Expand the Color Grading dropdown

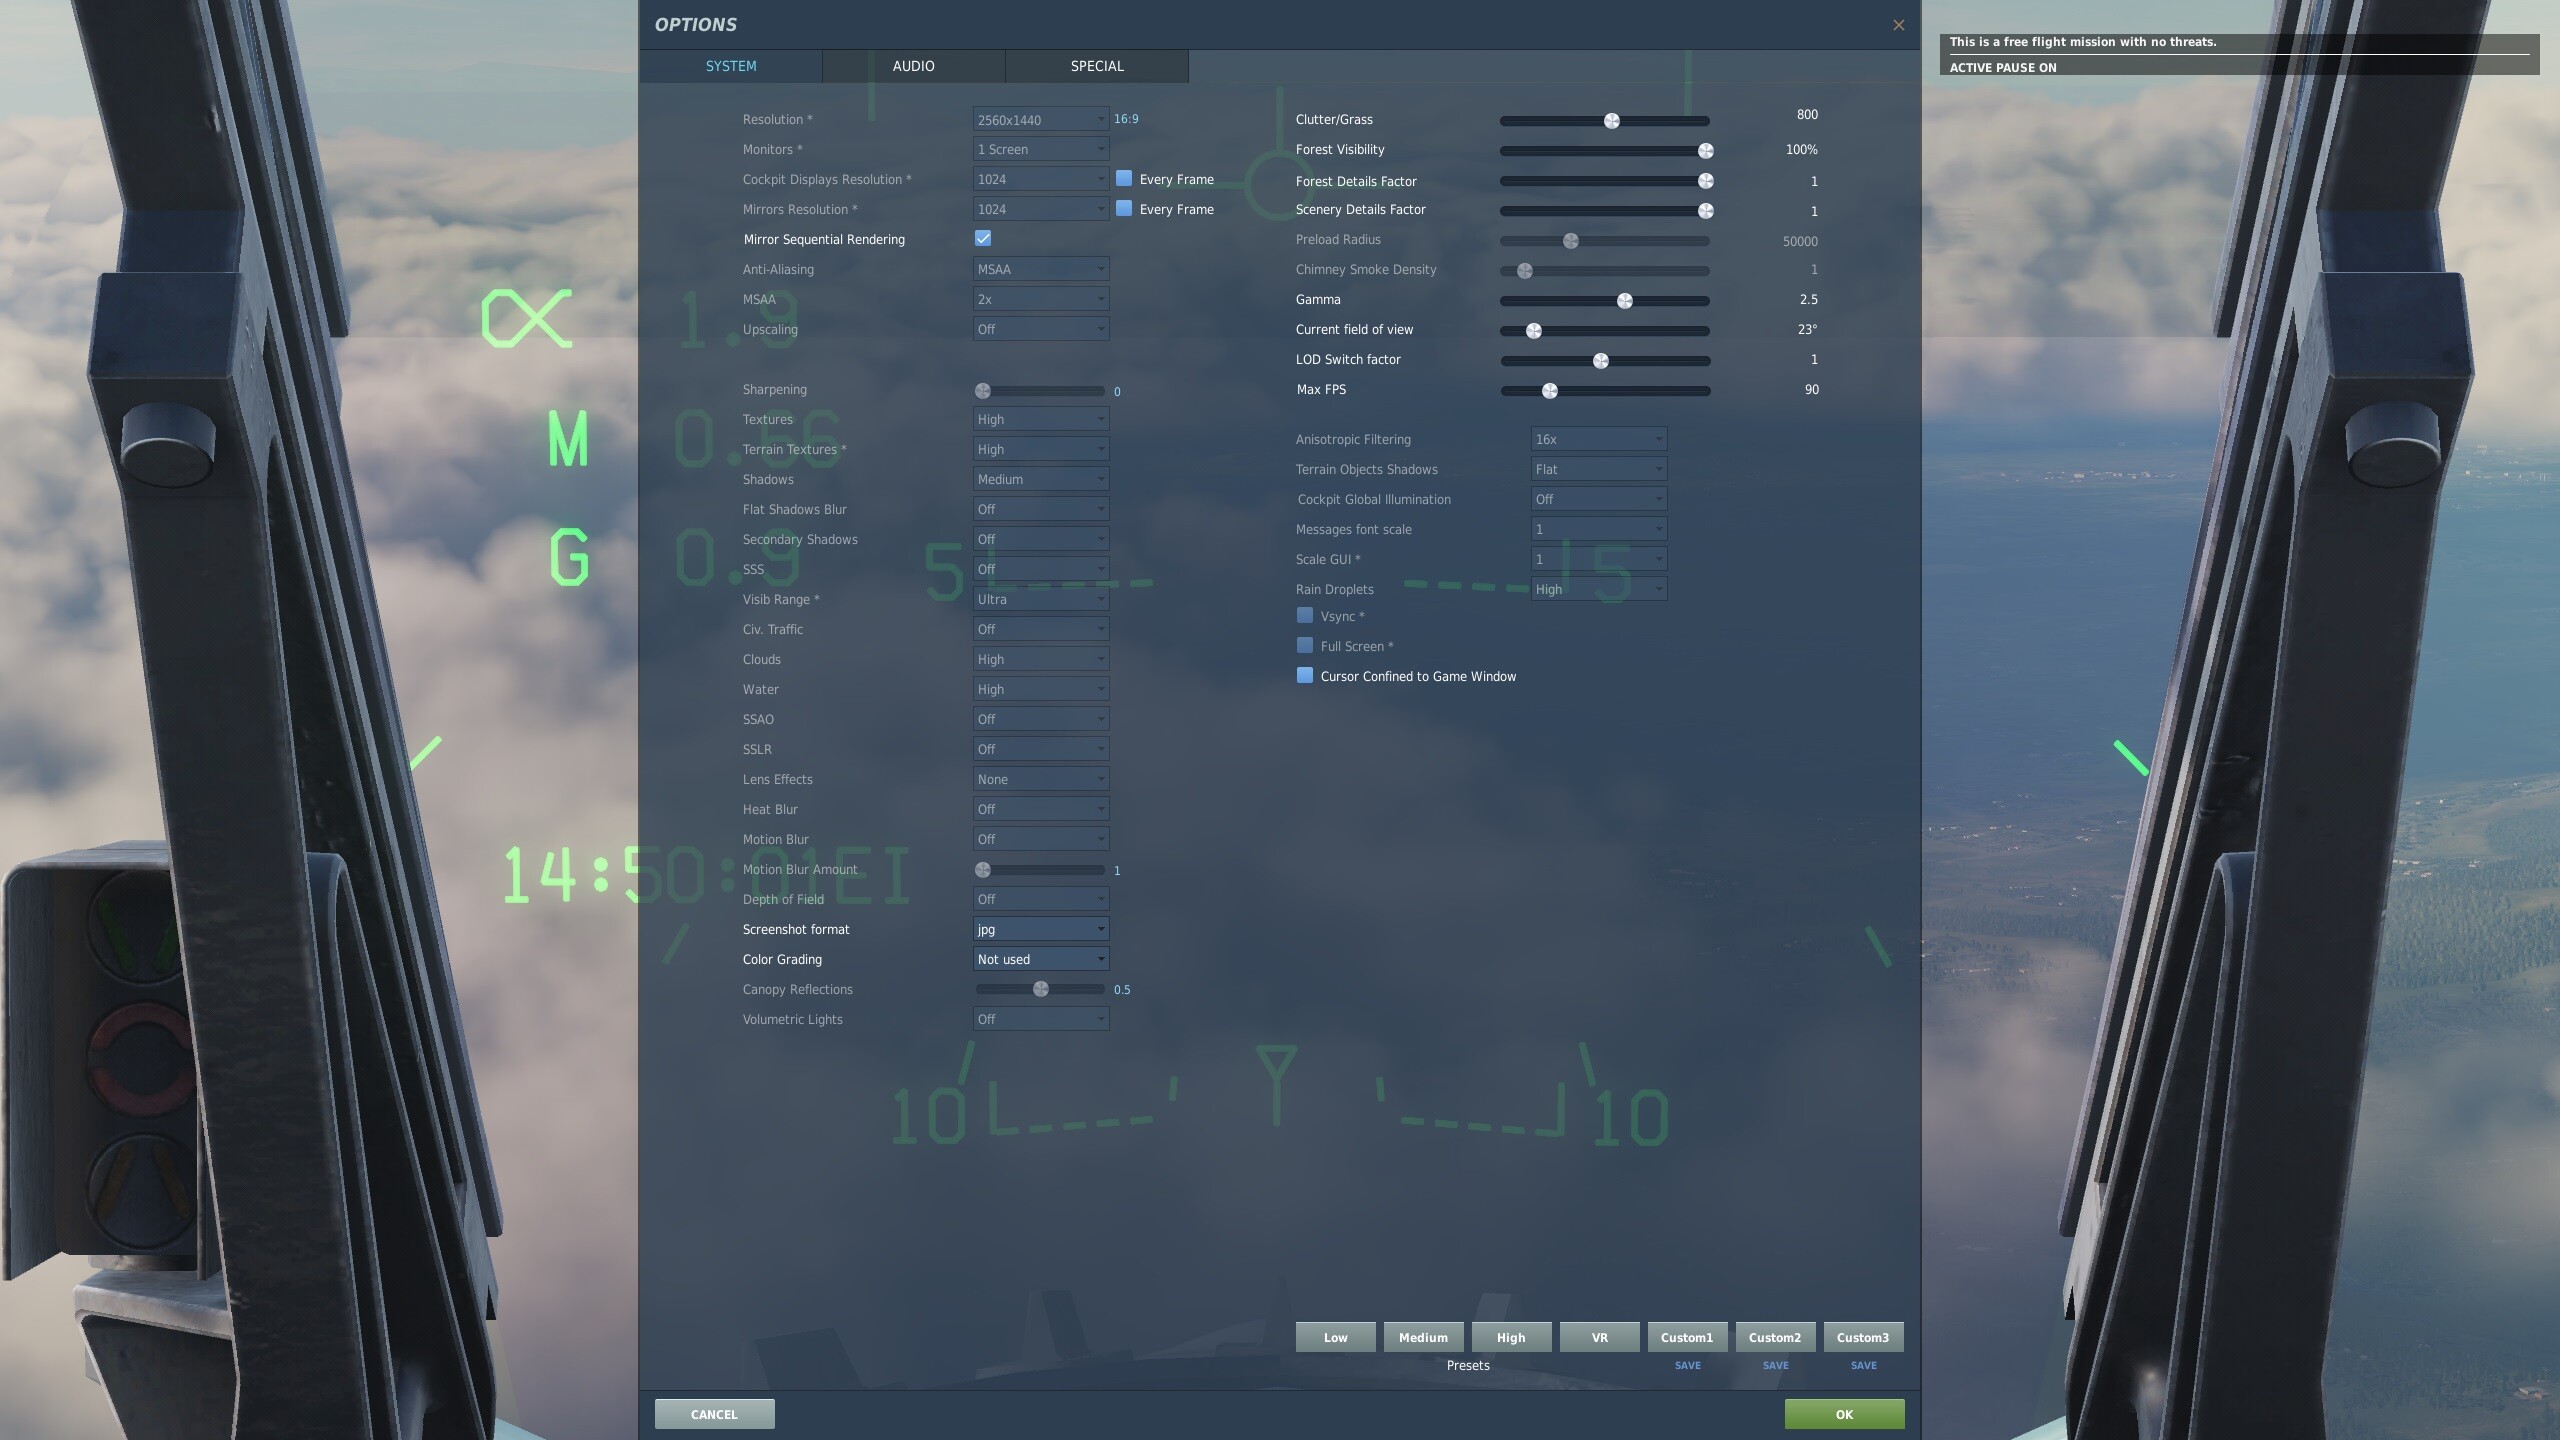[x=1040, y=959]
